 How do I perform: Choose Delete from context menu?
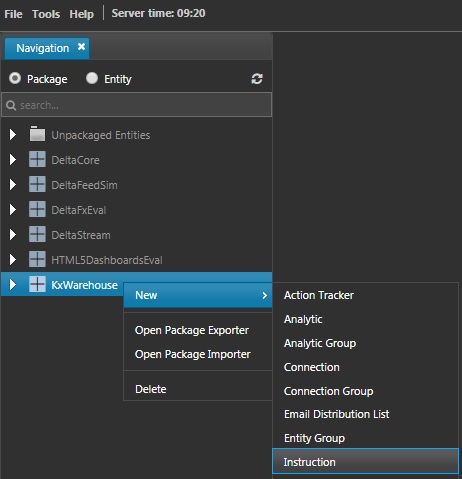(x=198, y=389)
